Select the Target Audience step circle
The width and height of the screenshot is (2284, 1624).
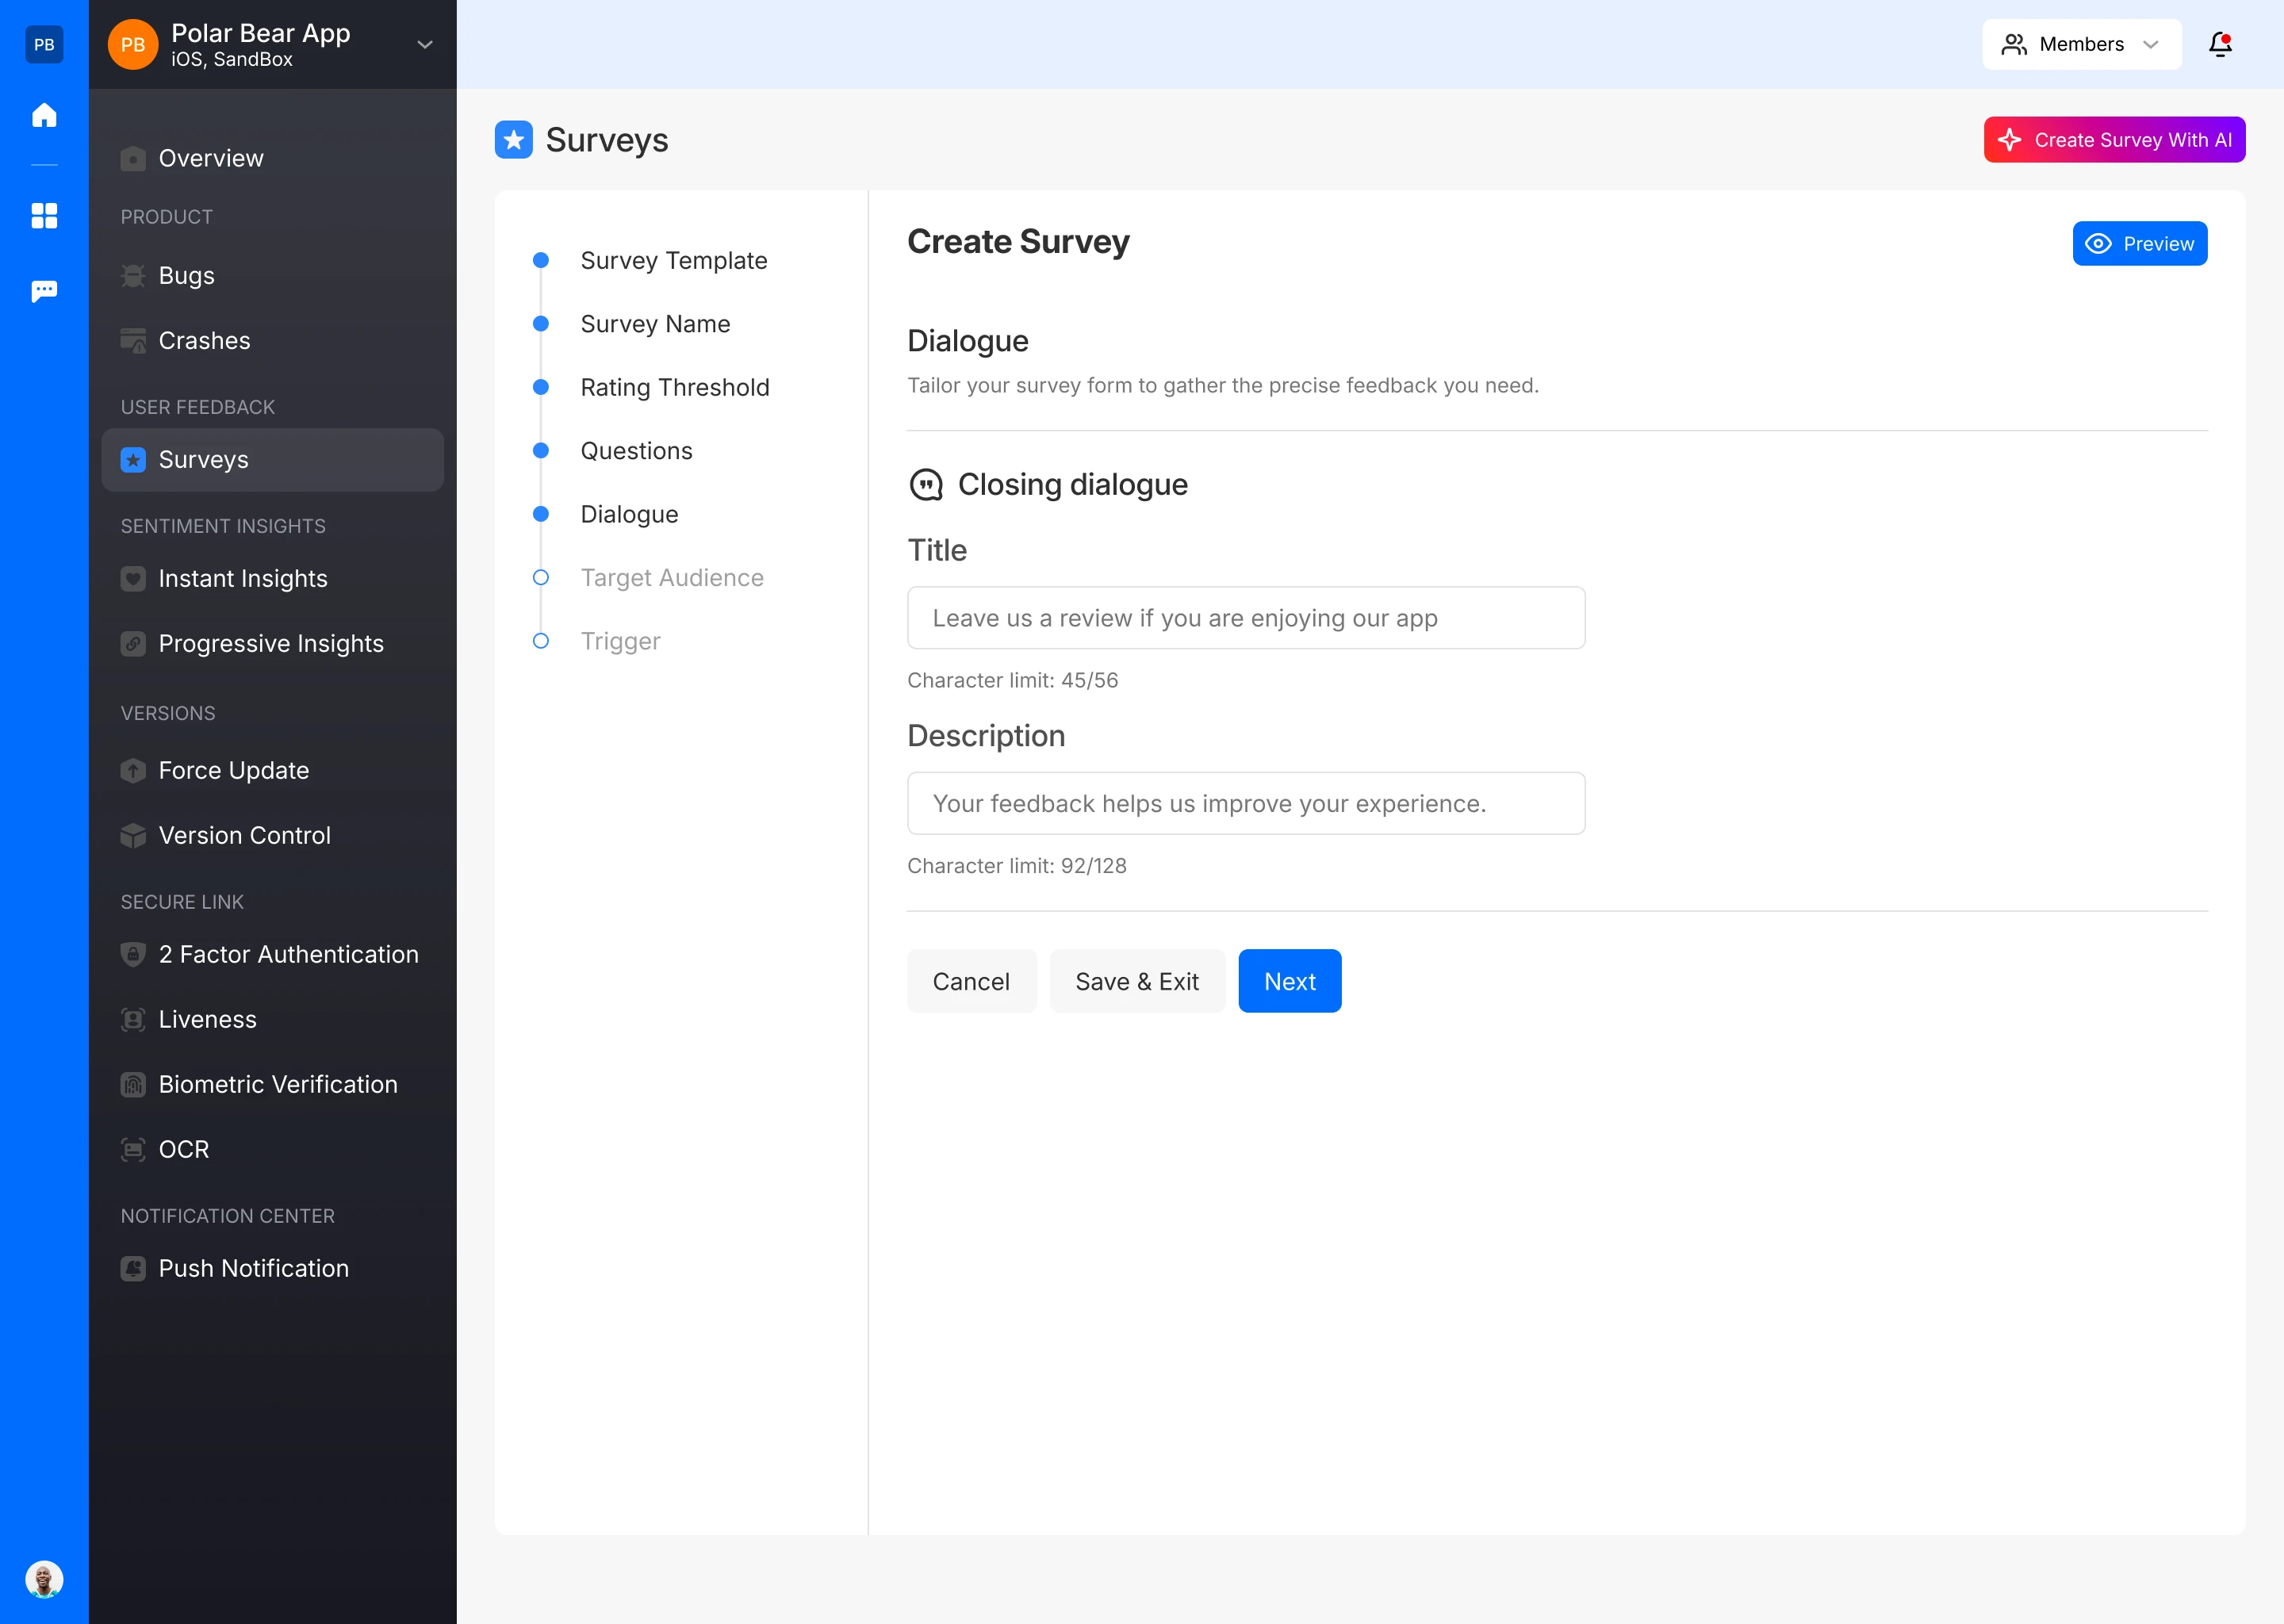tap(541, 577)
